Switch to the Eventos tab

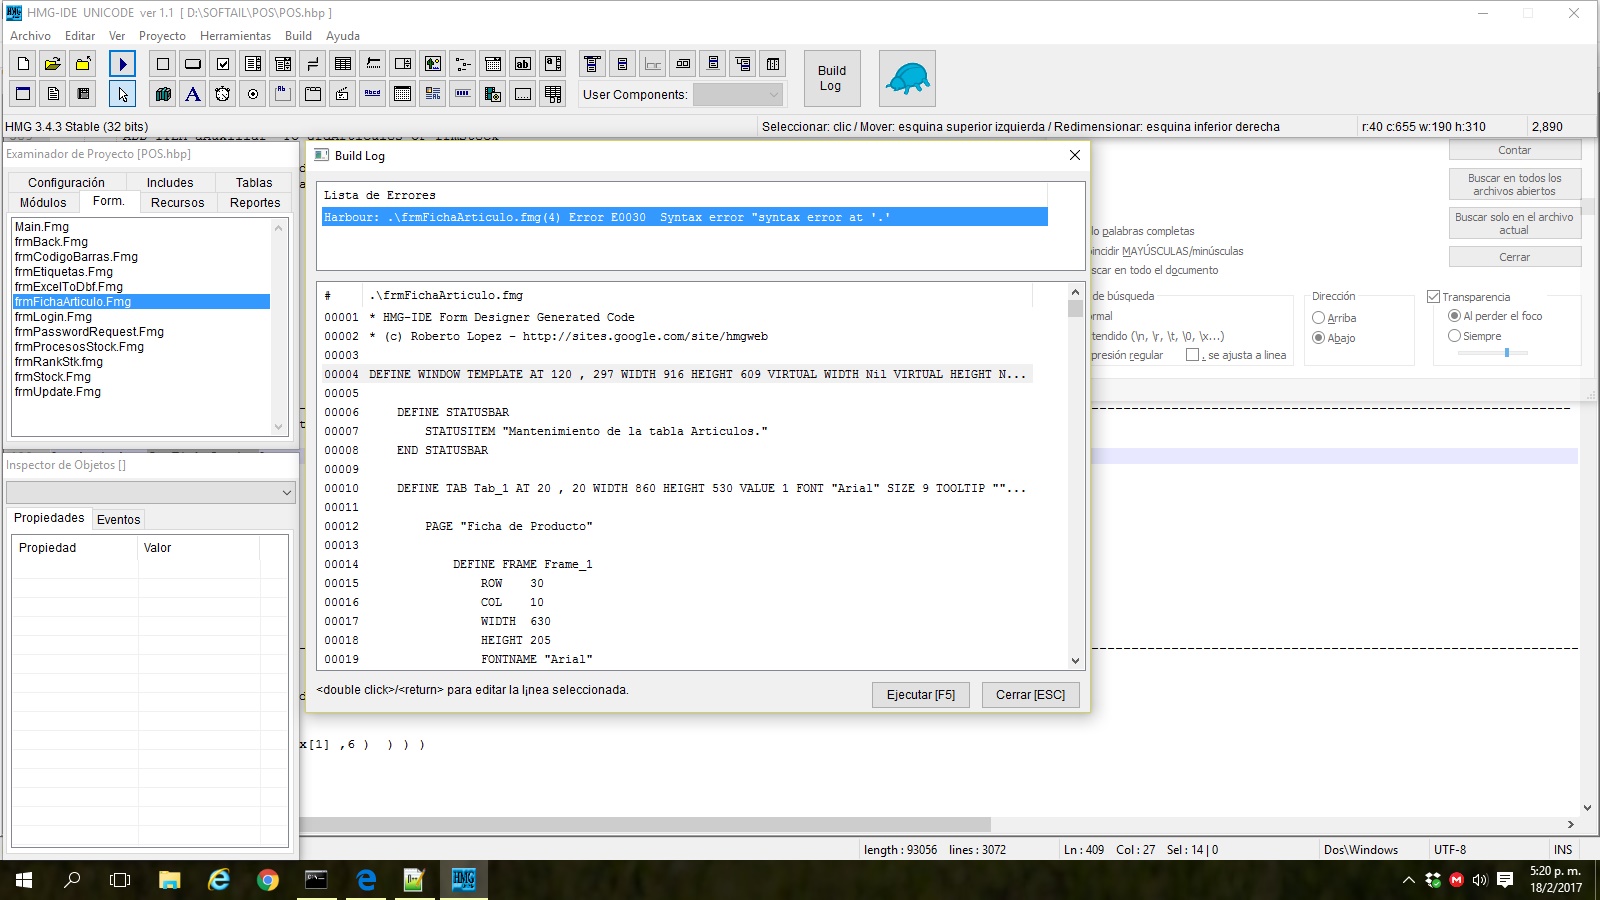click(x=118, y=519)
